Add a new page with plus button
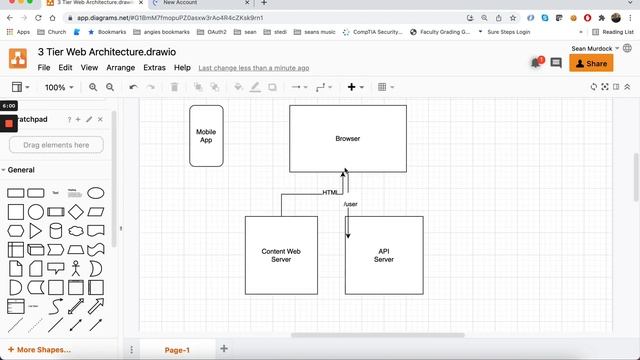The height and width of the screenshot is (360, 640). point(224,349)
